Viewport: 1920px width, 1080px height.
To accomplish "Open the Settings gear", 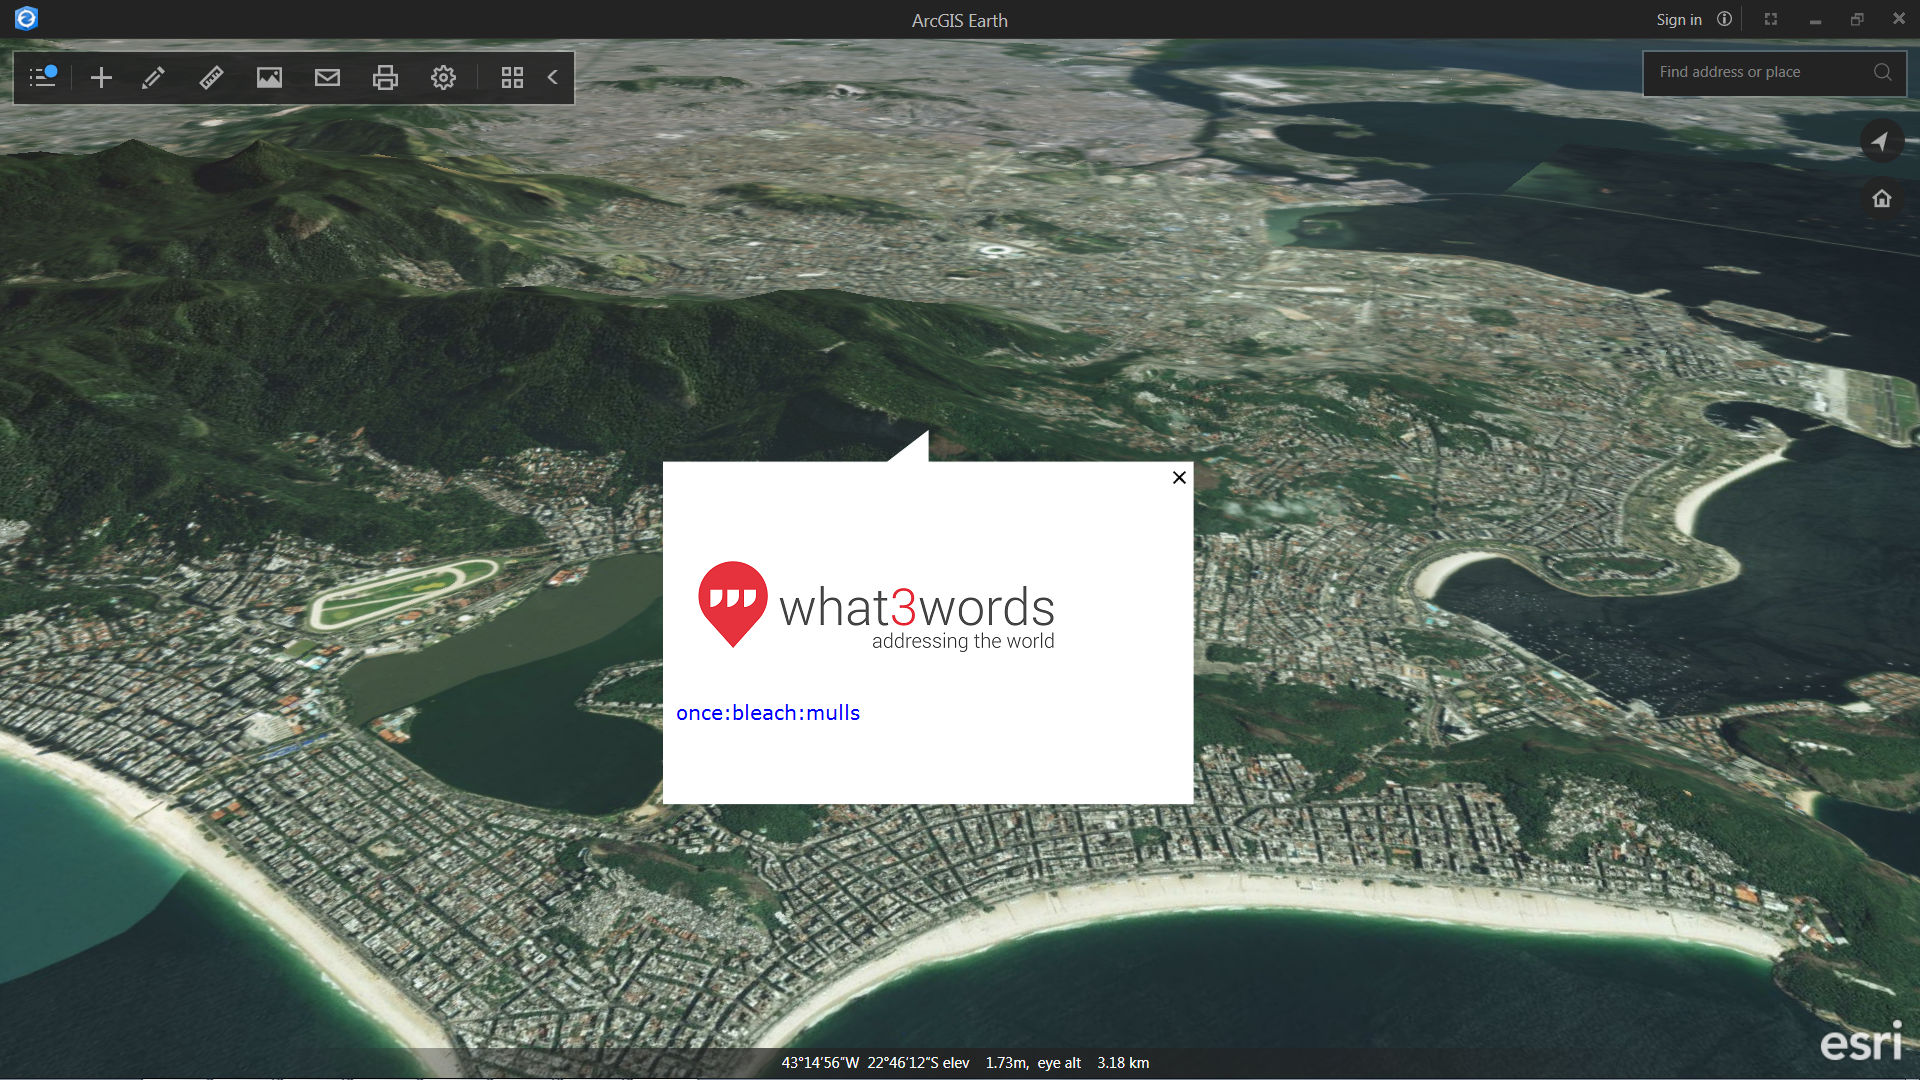I will point(443,77).
